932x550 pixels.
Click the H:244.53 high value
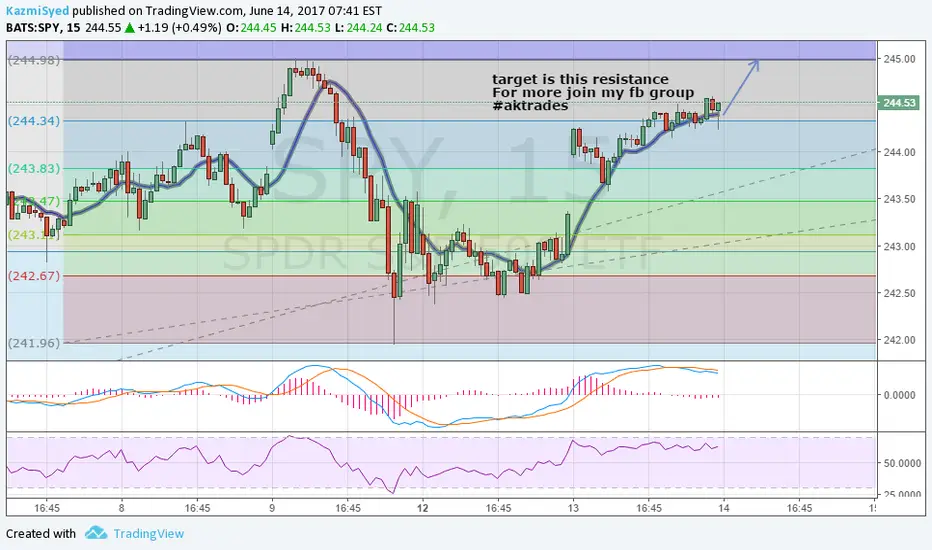coord(306,27)
